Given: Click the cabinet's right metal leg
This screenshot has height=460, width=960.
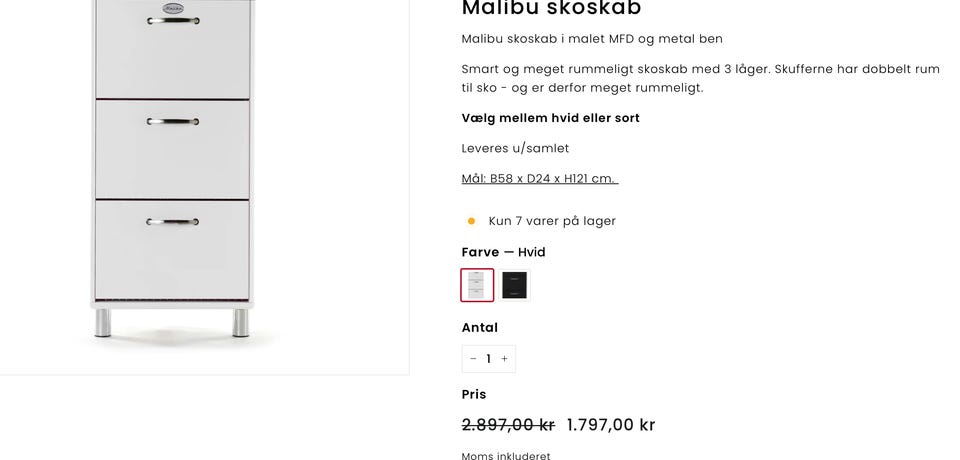Looking at the screenshot, I should tap(240, 322).
